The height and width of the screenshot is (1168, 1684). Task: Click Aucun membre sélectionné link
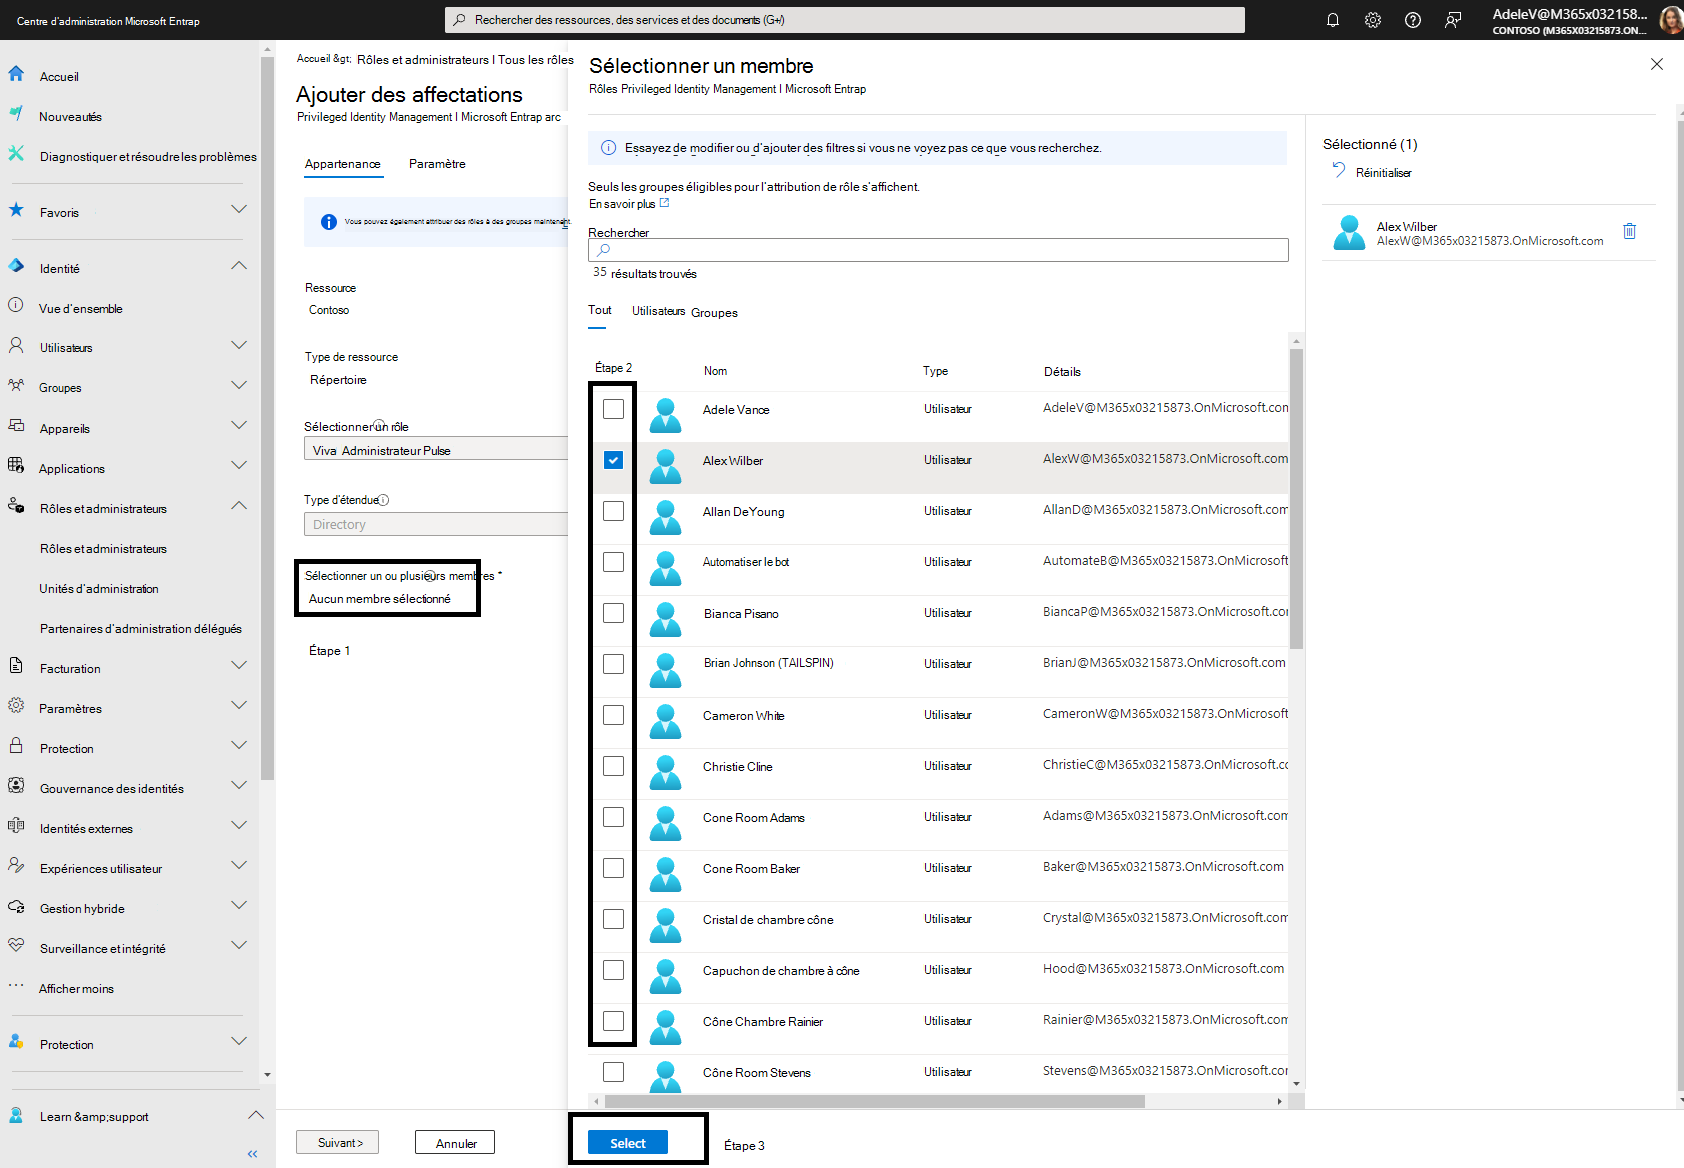(379, 599)
